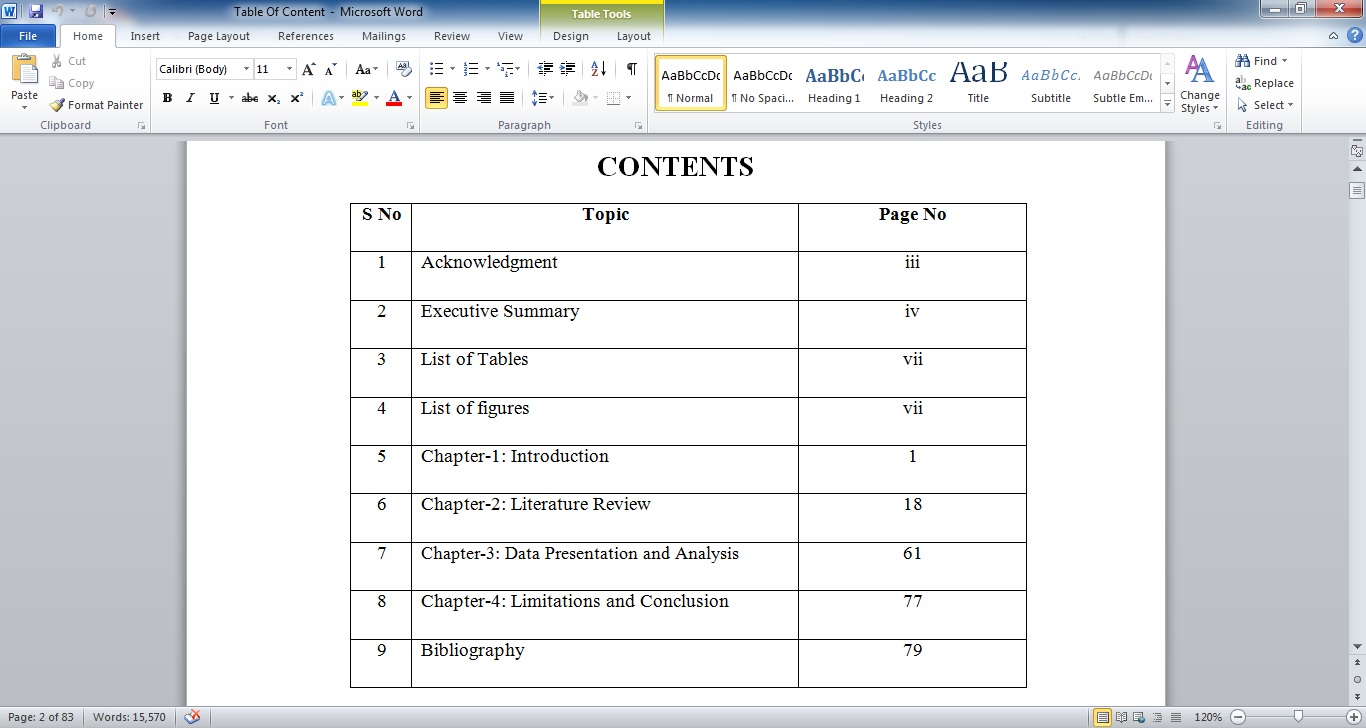Viewport: 1366px width, 728px height.
Task: Toggle Show/Hide paragraph marks
Action: pos(631,69)
